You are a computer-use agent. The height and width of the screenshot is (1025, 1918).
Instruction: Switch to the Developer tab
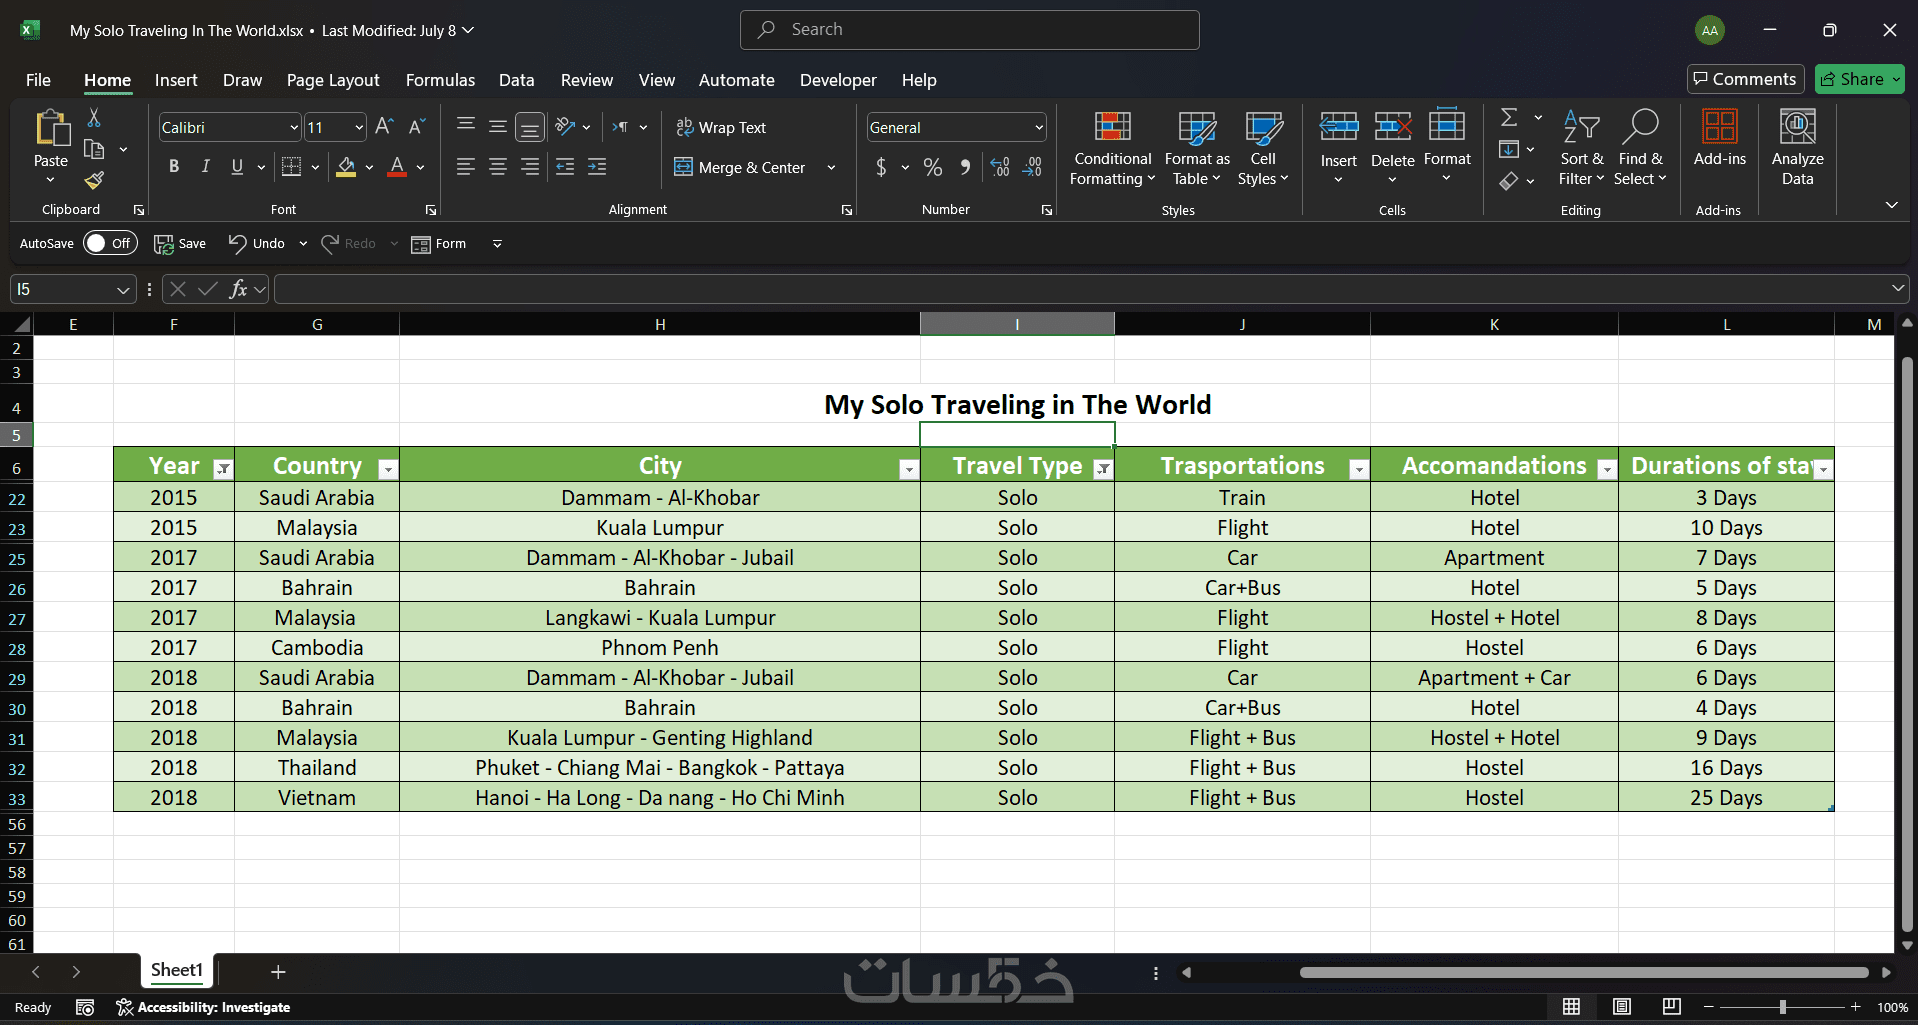tap(838, 80)
